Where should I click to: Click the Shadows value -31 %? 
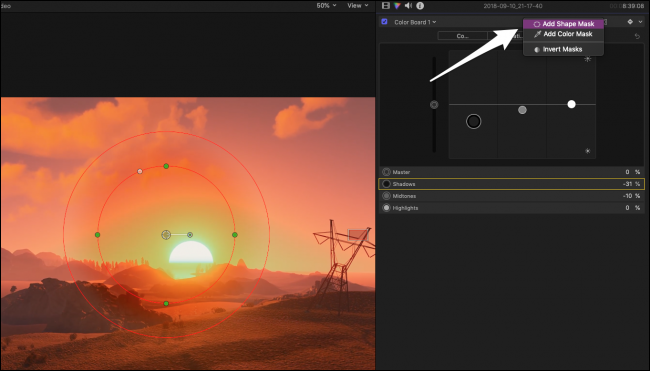click(631, 184)
